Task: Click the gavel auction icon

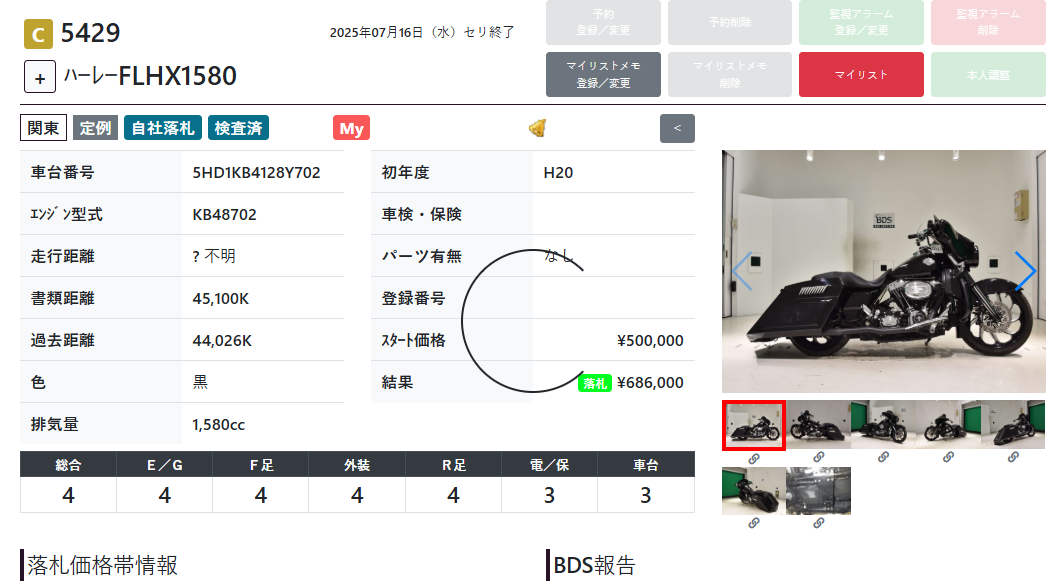Action: (x=538, y=128)
